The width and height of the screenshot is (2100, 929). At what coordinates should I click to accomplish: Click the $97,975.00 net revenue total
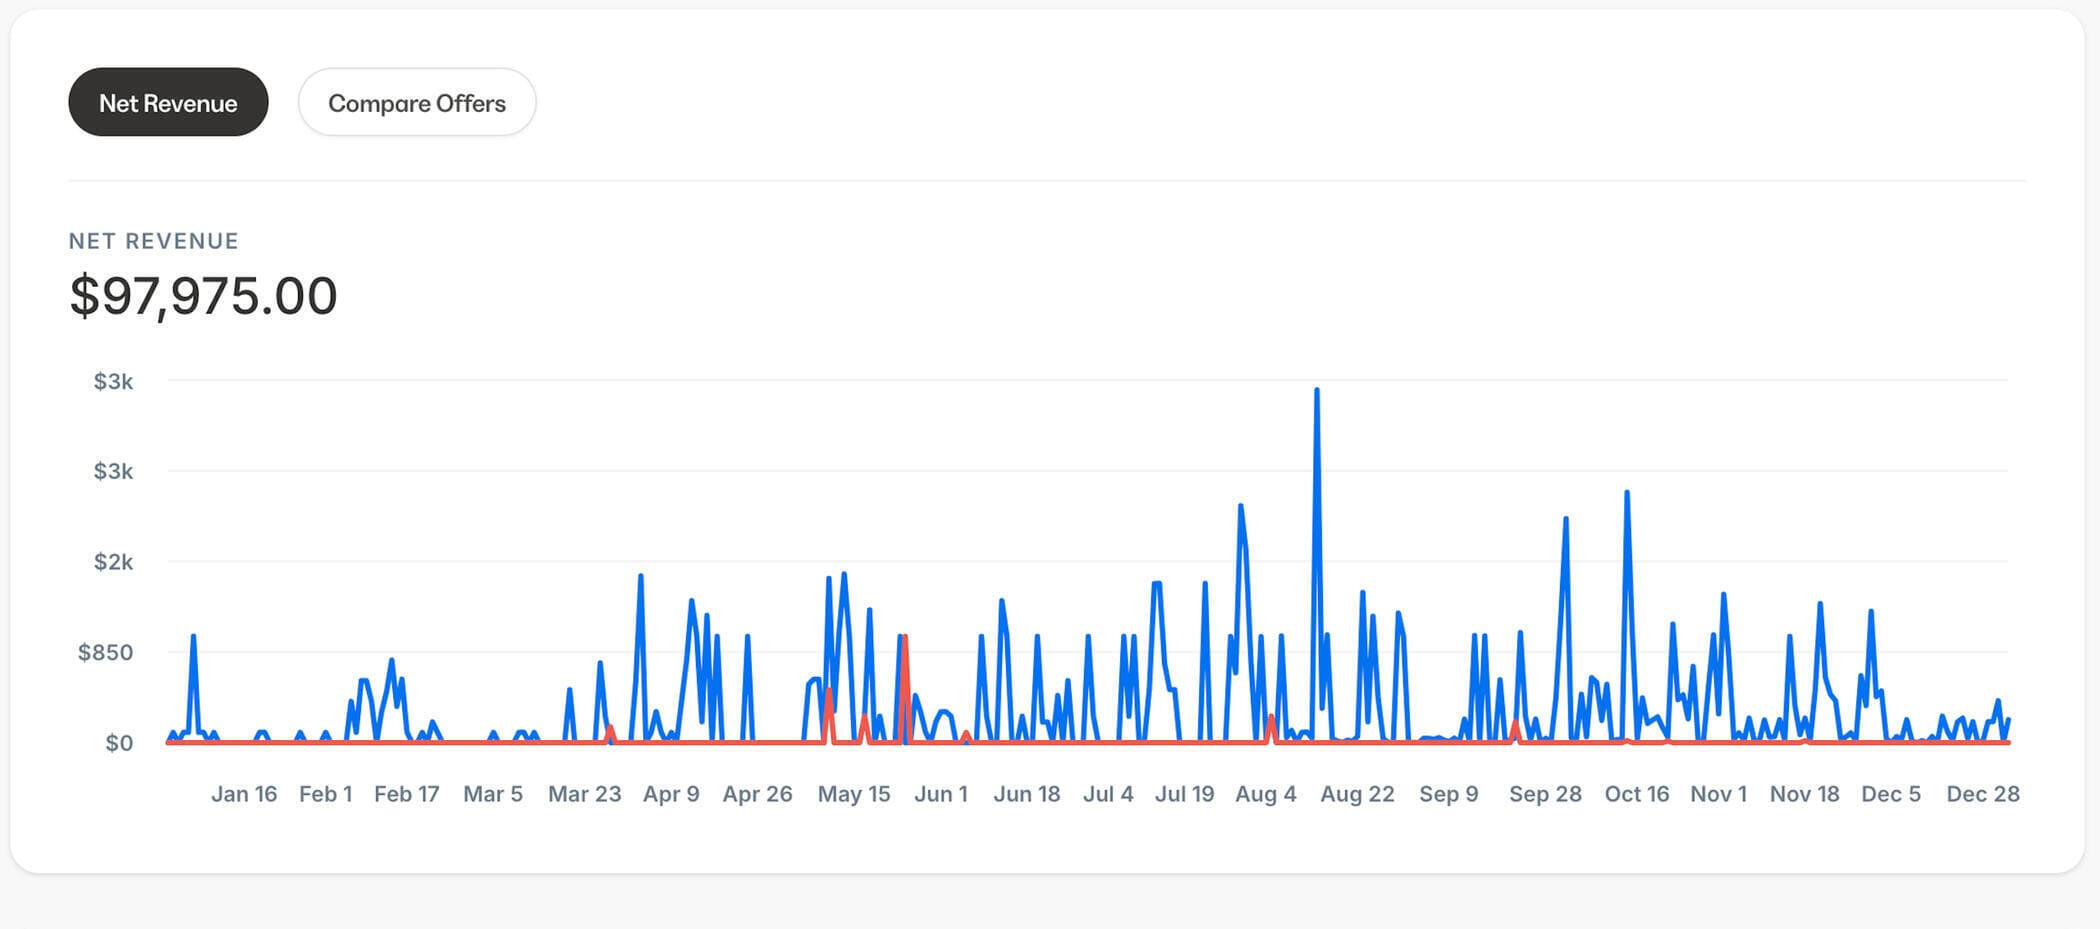pyautogui.click(x=203, y=296)
